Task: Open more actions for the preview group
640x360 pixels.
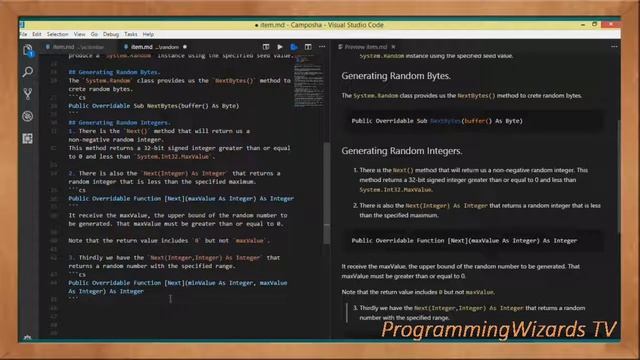Action: tap(614, 47)
